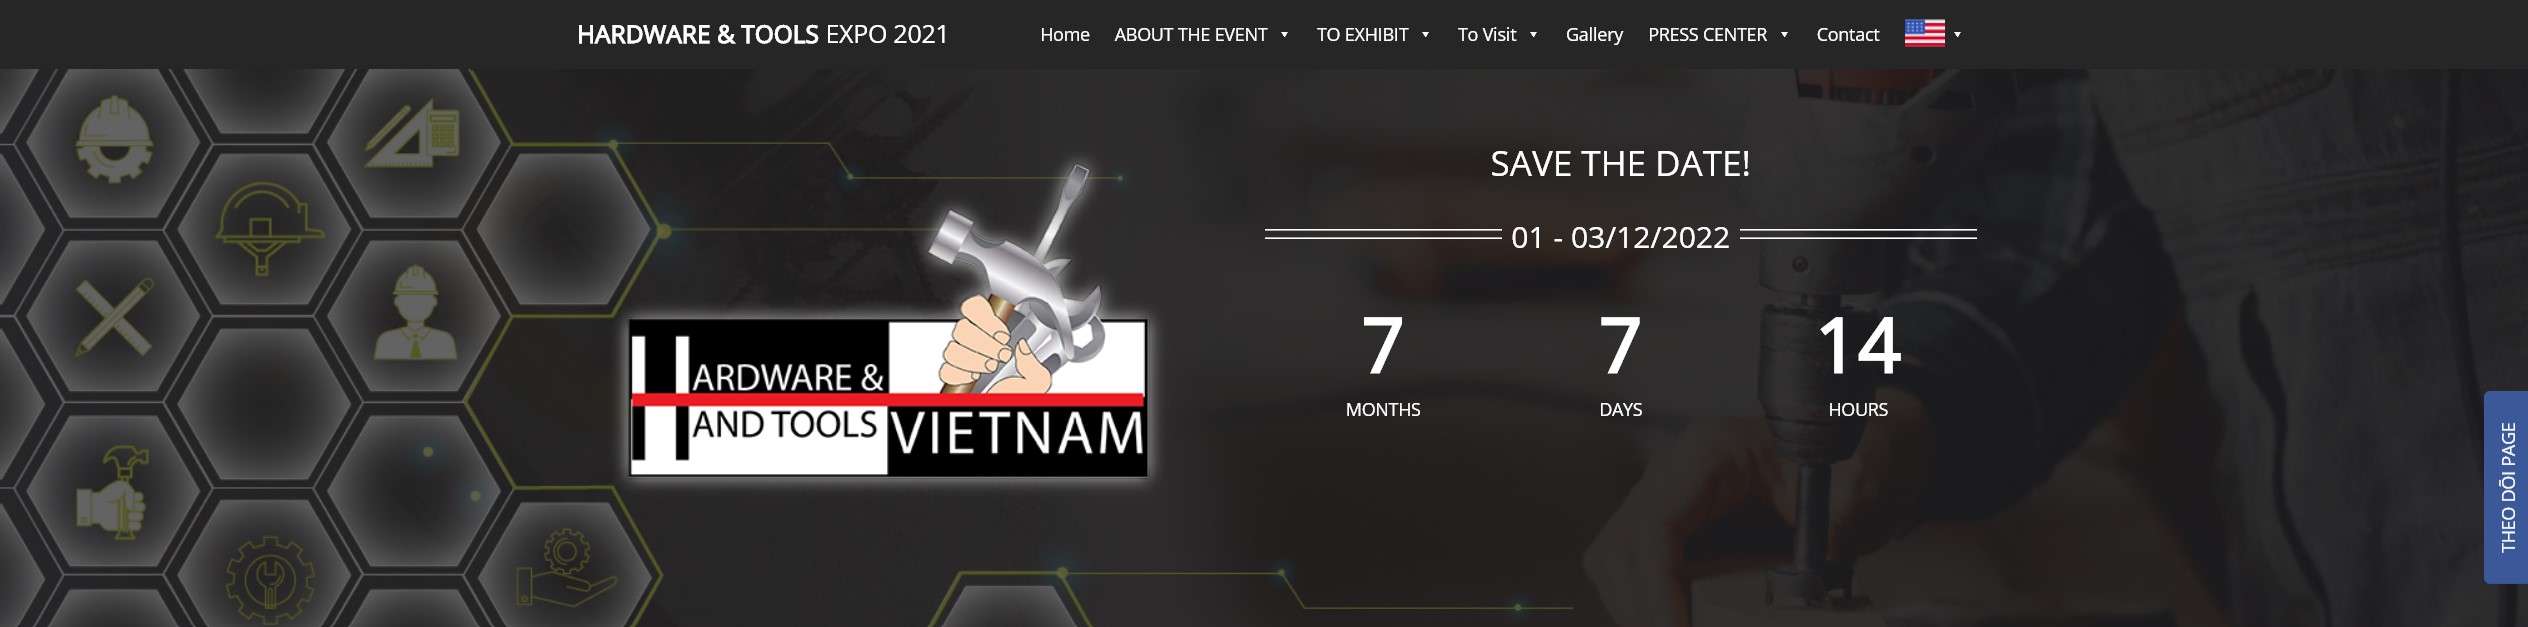
Task: Click the HARDWARE & TOOLS EXPO 2021 site title
Action: click(x=762, y=35)
